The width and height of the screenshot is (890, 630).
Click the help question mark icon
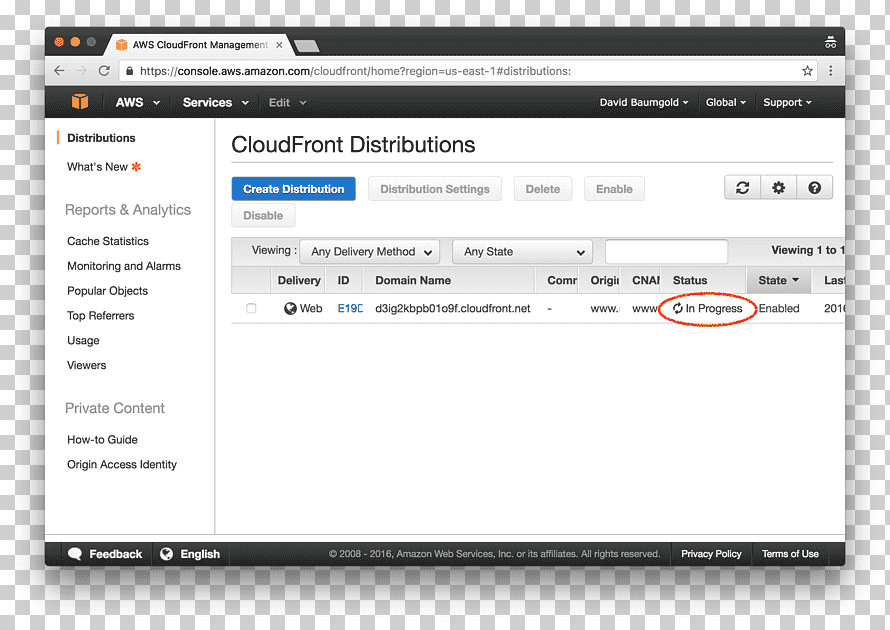click(x=815, y=188)
